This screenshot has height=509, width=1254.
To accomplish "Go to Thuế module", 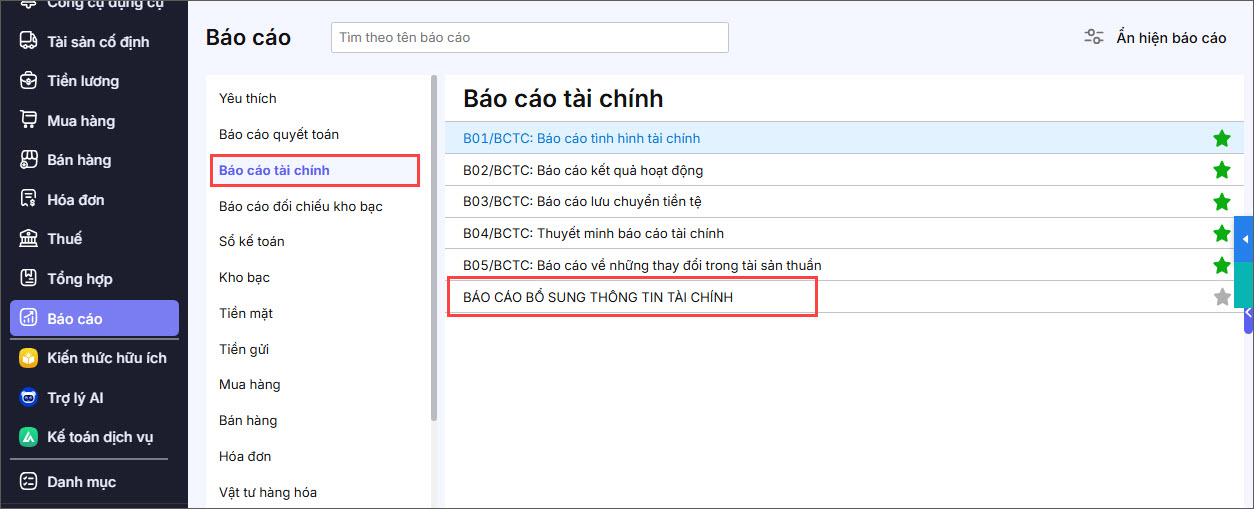I will [x=64, y=239].
